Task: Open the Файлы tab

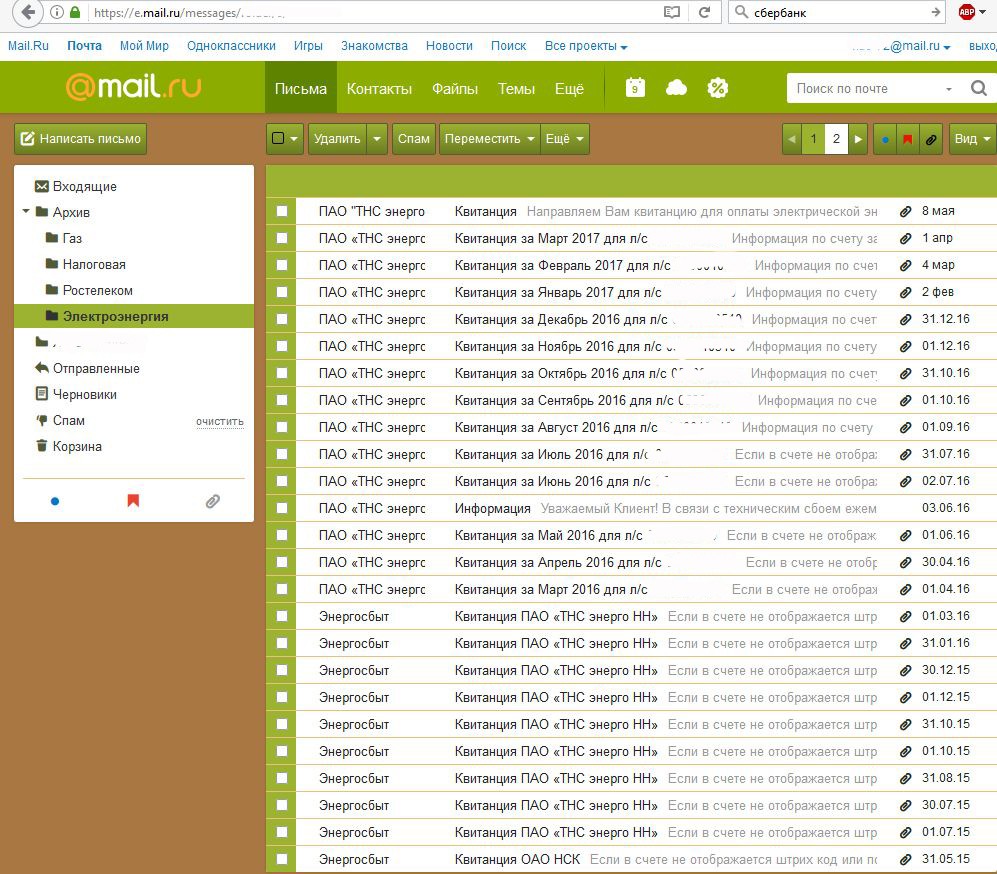Action: coord(454,88)
